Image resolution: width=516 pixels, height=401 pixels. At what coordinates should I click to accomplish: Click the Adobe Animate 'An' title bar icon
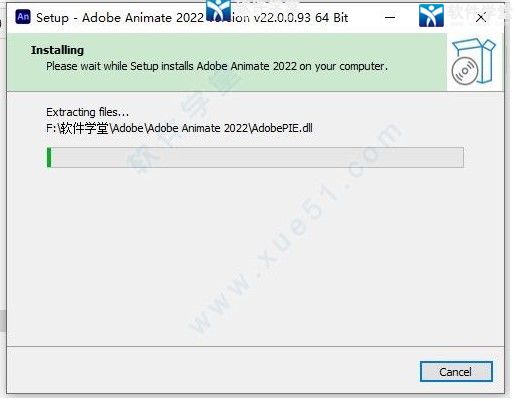(x=23, y=17)
